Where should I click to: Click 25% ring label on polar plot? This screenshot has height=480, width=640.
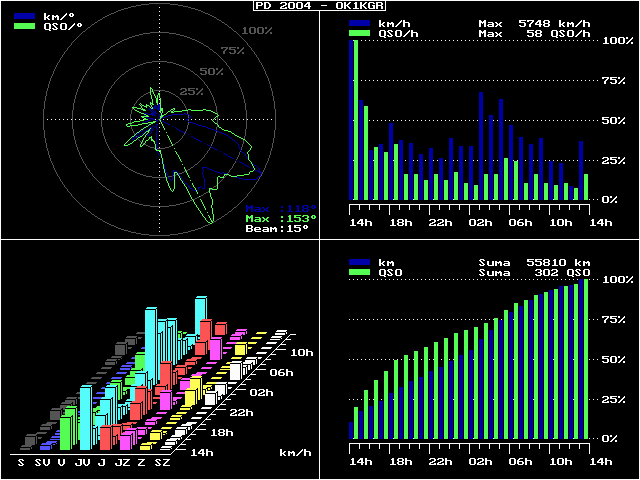tap(191, 91)
